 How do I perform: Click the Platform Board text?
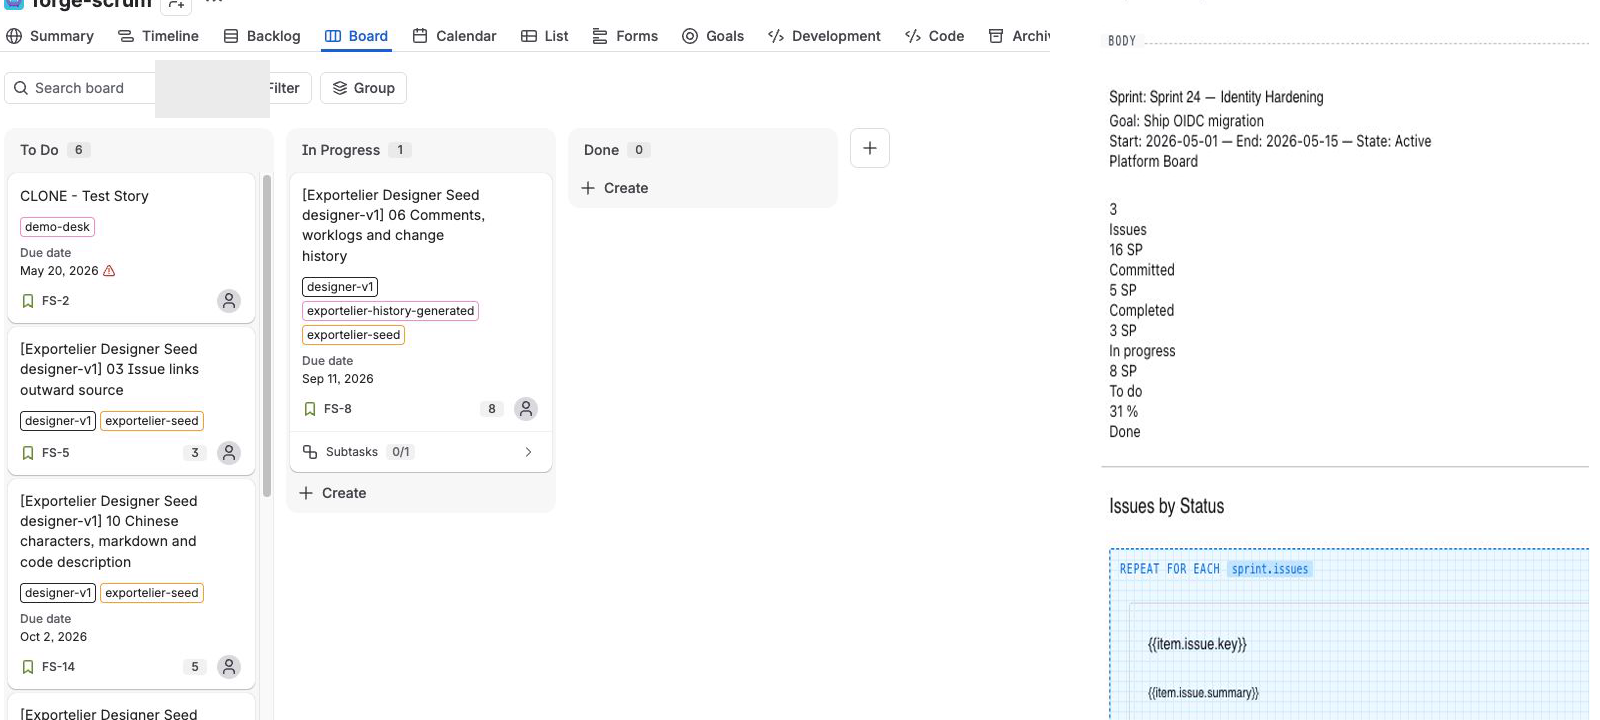1153,161
